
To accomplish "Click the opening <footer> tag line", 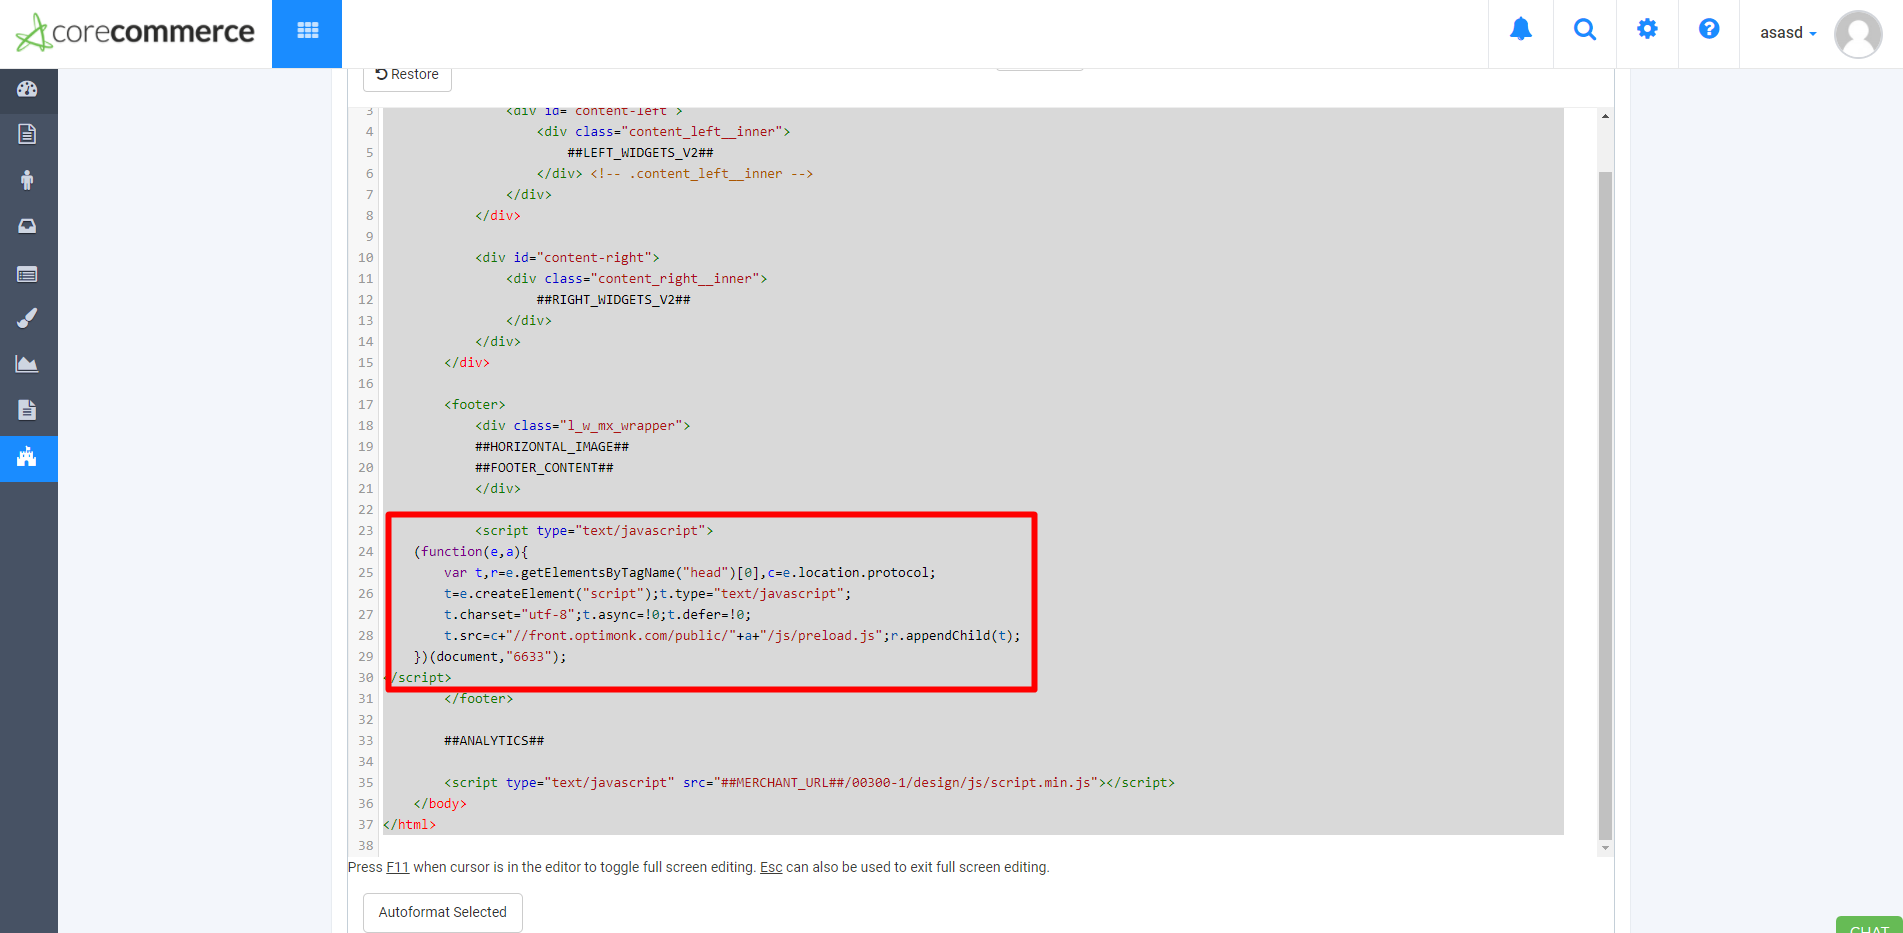I will [x=475, y=405].
